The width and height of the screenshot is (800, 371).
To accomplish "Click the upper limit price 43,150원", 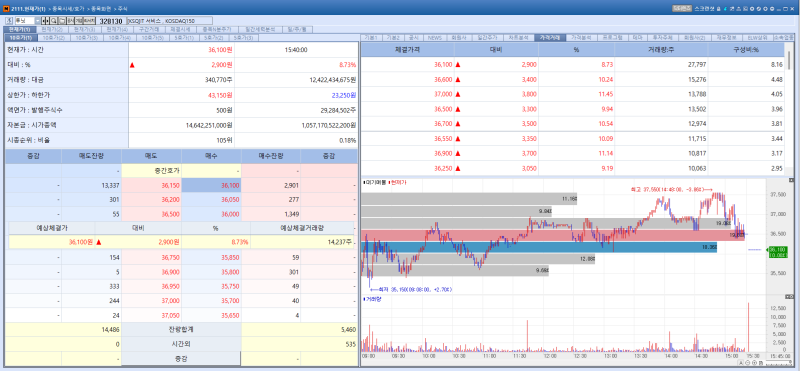I will (220, 95).
